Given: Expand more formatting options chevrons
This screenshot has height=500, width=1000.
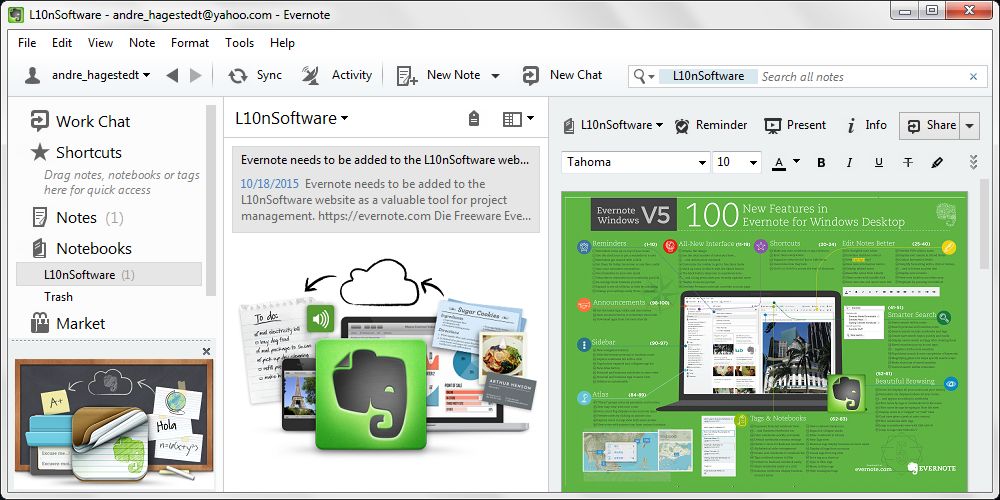Looking at the screenshot, I should (973, 162).
